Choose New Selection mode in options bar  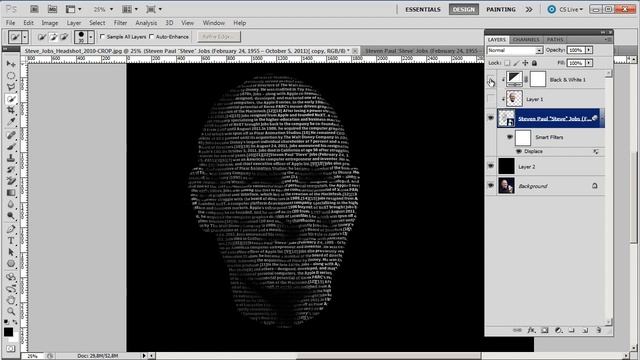coord(42,37)
